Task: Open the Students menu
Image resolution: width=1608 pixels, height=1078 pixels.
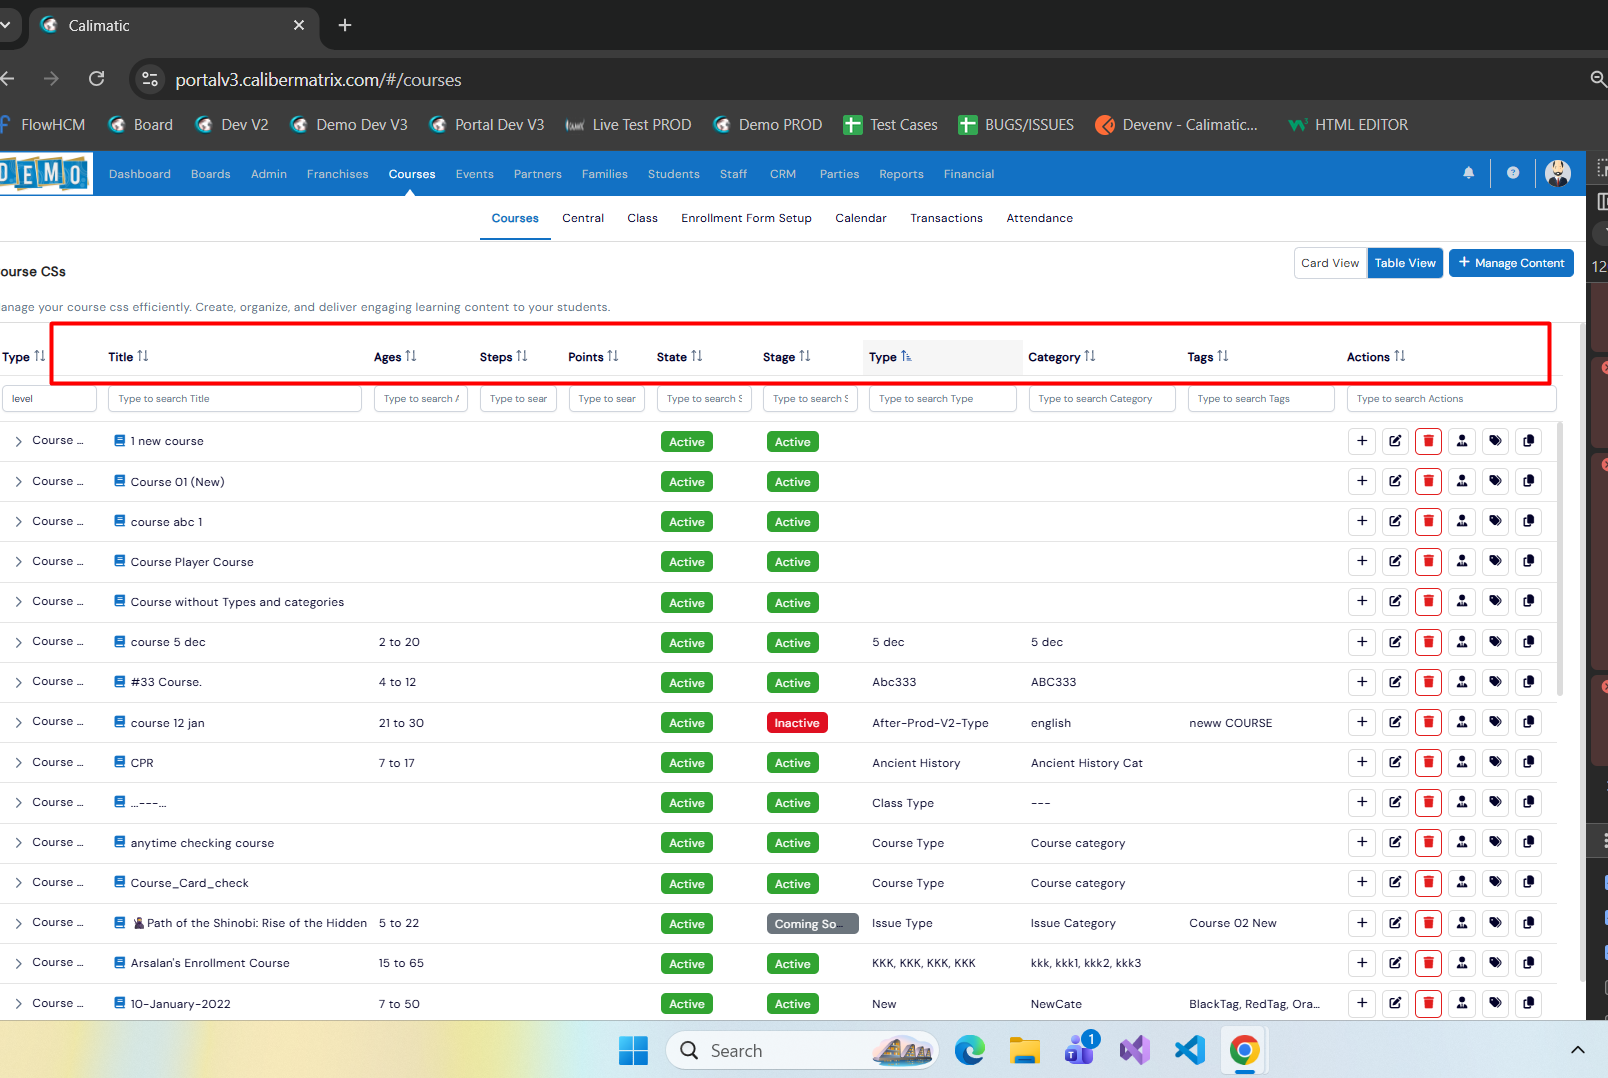Action: (x=673, y=174)
